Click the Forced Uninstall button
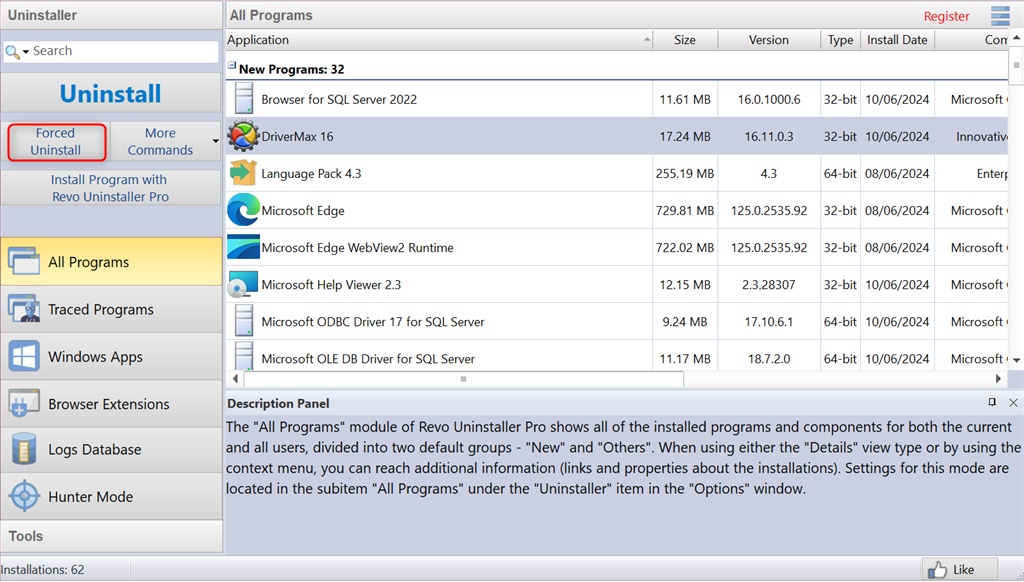This screenshot has width=1024, height=582. point(56,141)
